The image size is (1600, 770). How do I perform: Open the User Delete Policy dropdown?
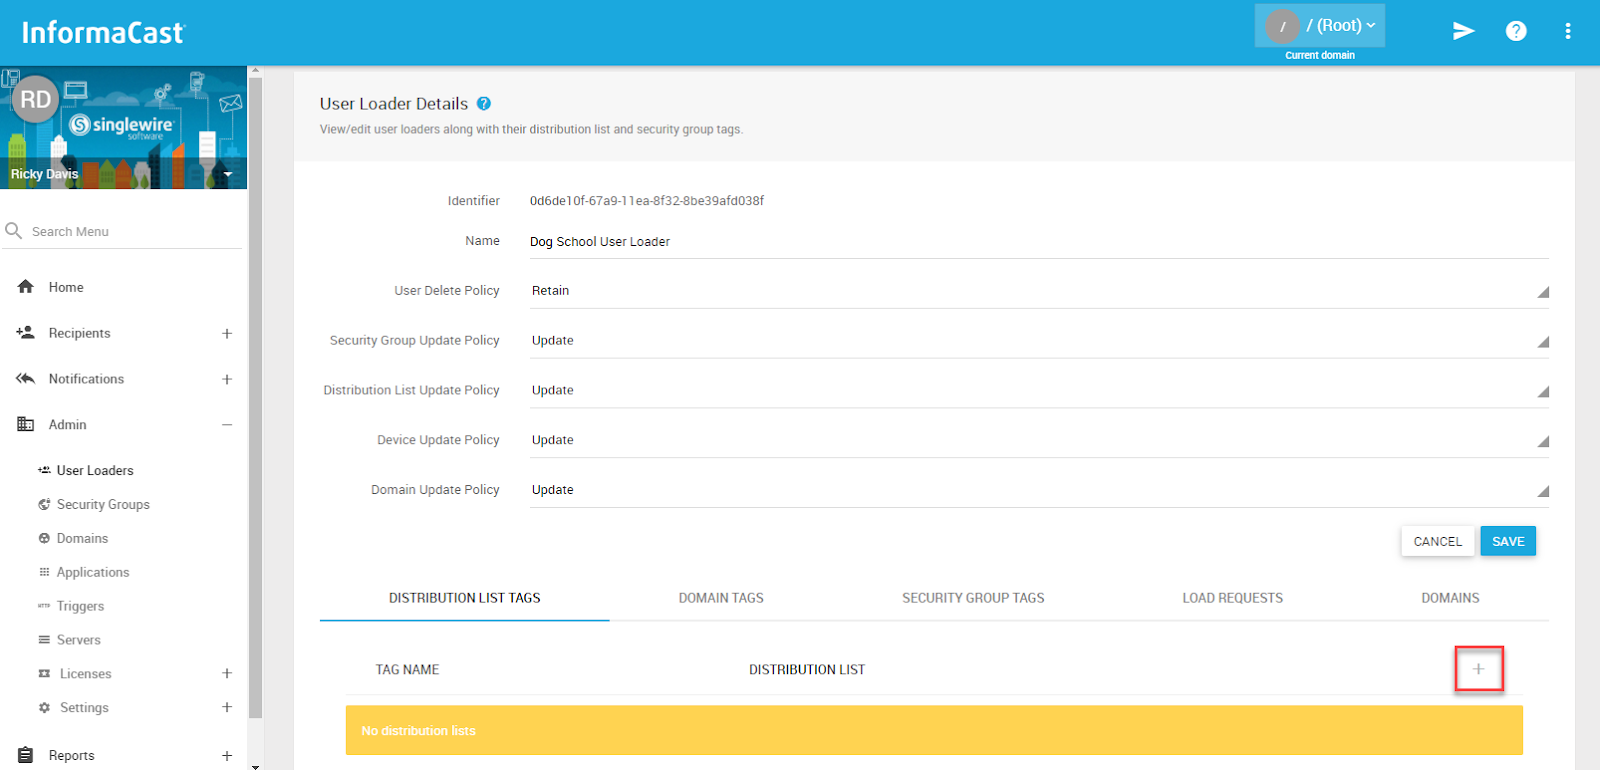click(x=1039, y=290)
